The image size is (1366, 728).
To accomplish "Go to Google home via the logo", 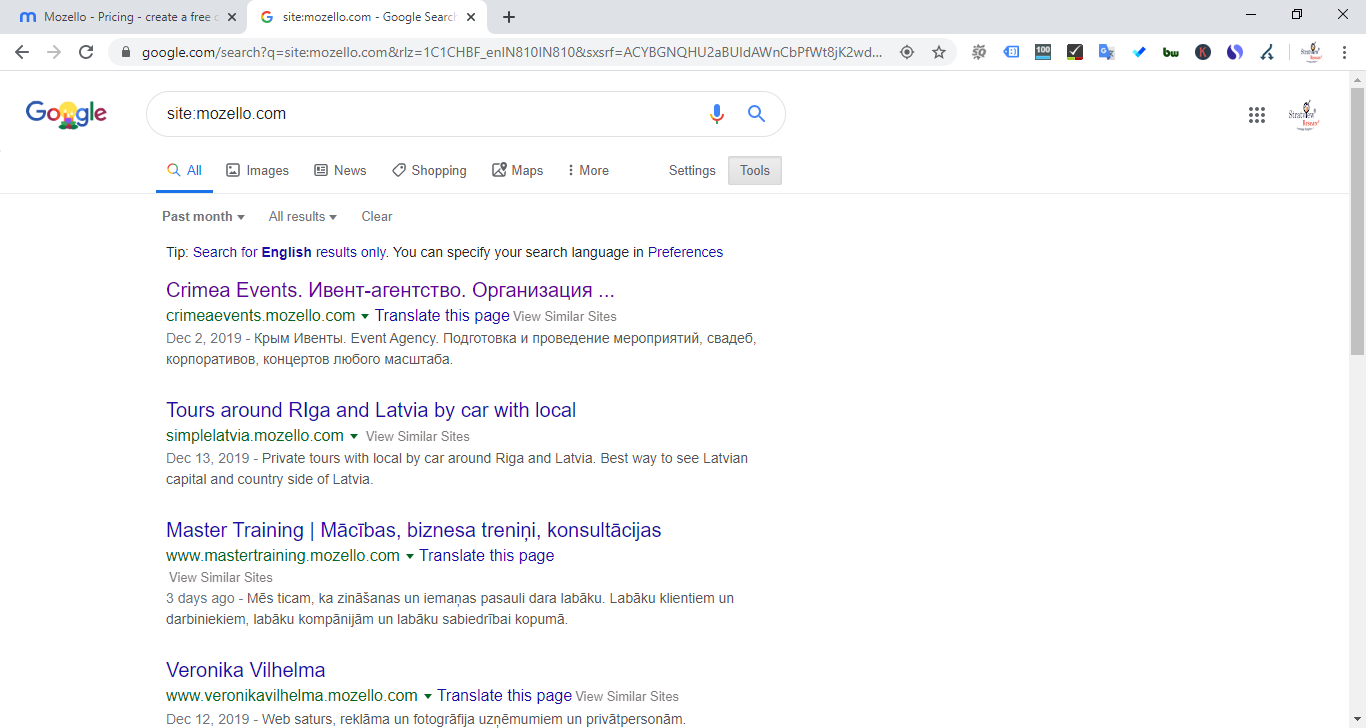I will (x=66, y=114).
